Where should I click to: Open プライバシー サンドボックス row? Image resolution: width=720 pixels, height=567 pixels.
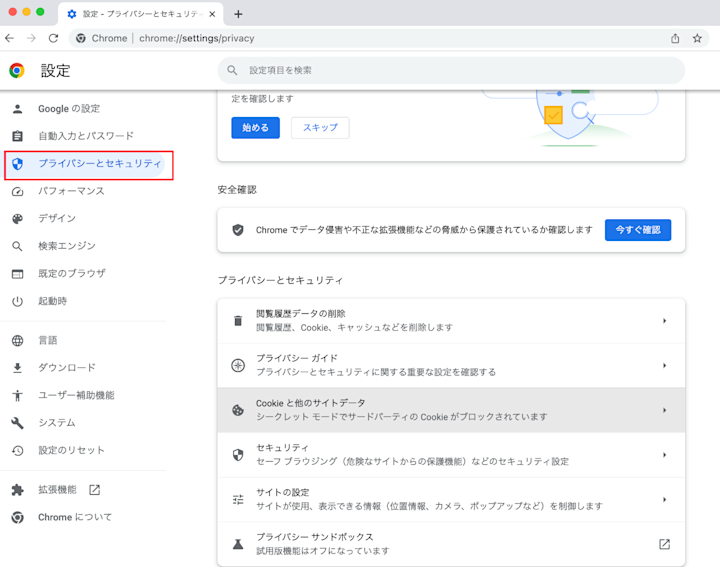coord(451,544)
